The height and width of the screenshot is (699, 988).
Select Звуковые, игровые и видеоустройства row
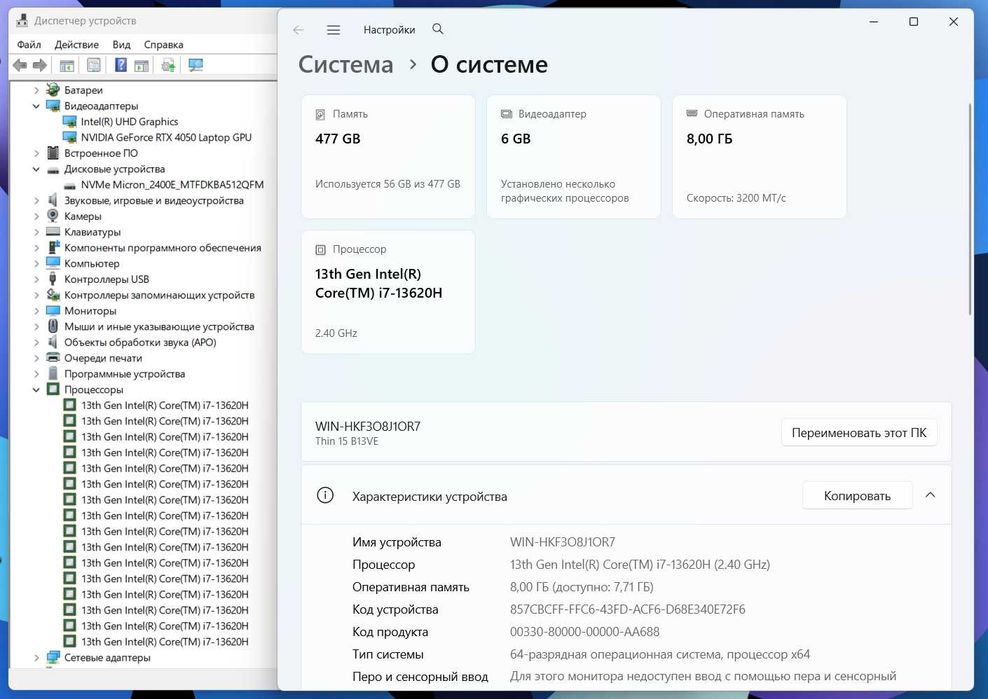(154, 200)
